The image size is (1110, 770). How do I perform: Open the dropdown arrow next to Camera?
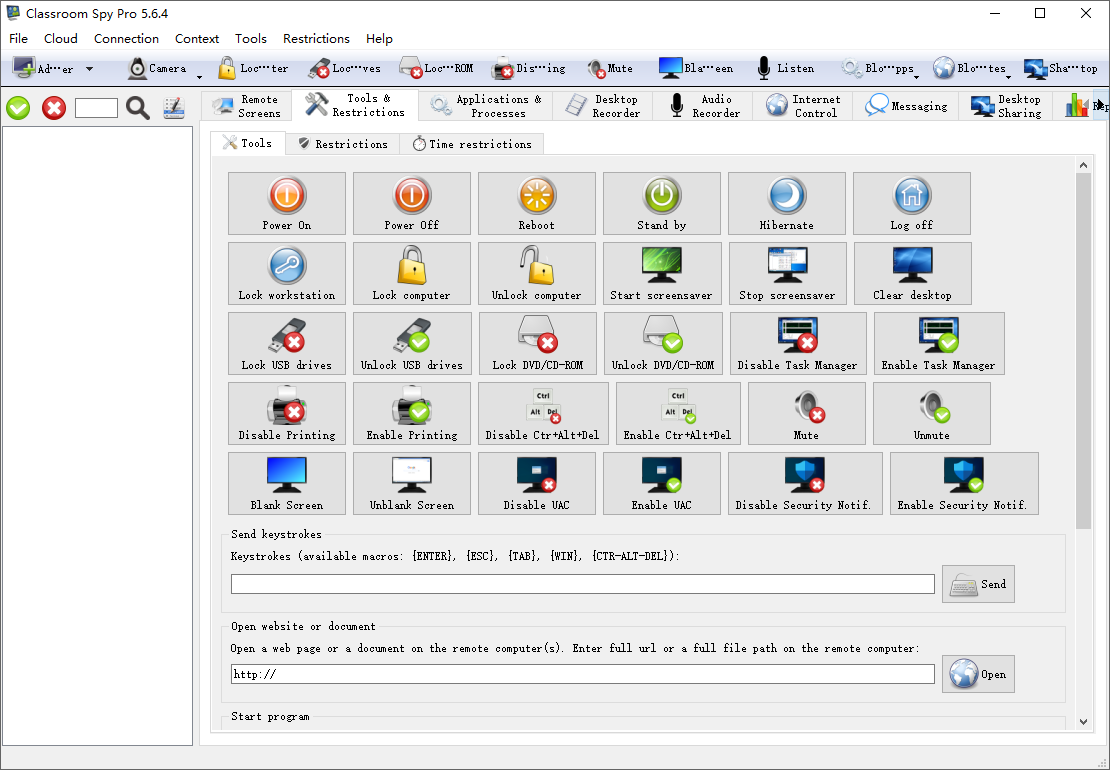[199, 75]
